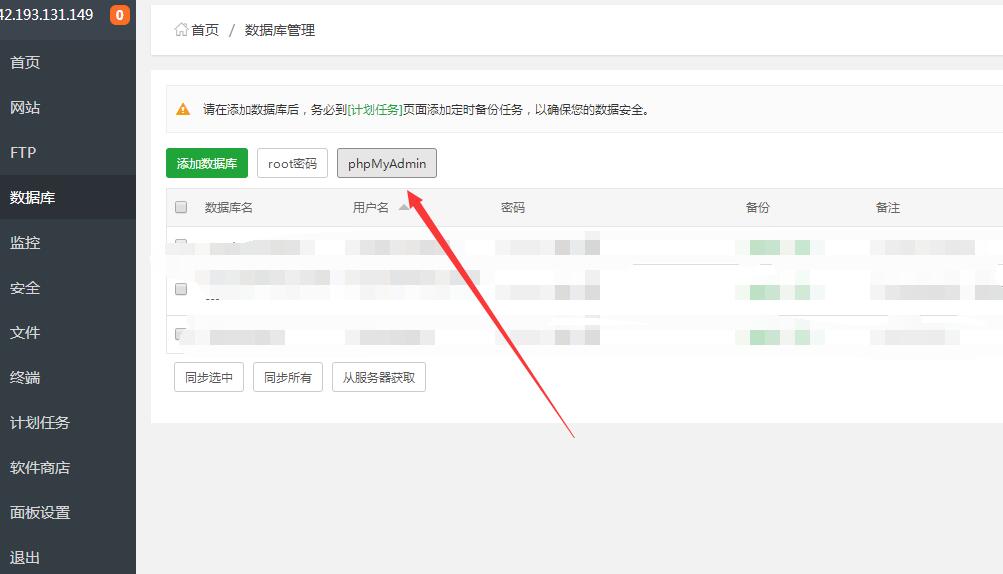Viewport: 1003px width, 574px height.
Task: Open 面板设置 in the sidebar
Action: point(40,513)
